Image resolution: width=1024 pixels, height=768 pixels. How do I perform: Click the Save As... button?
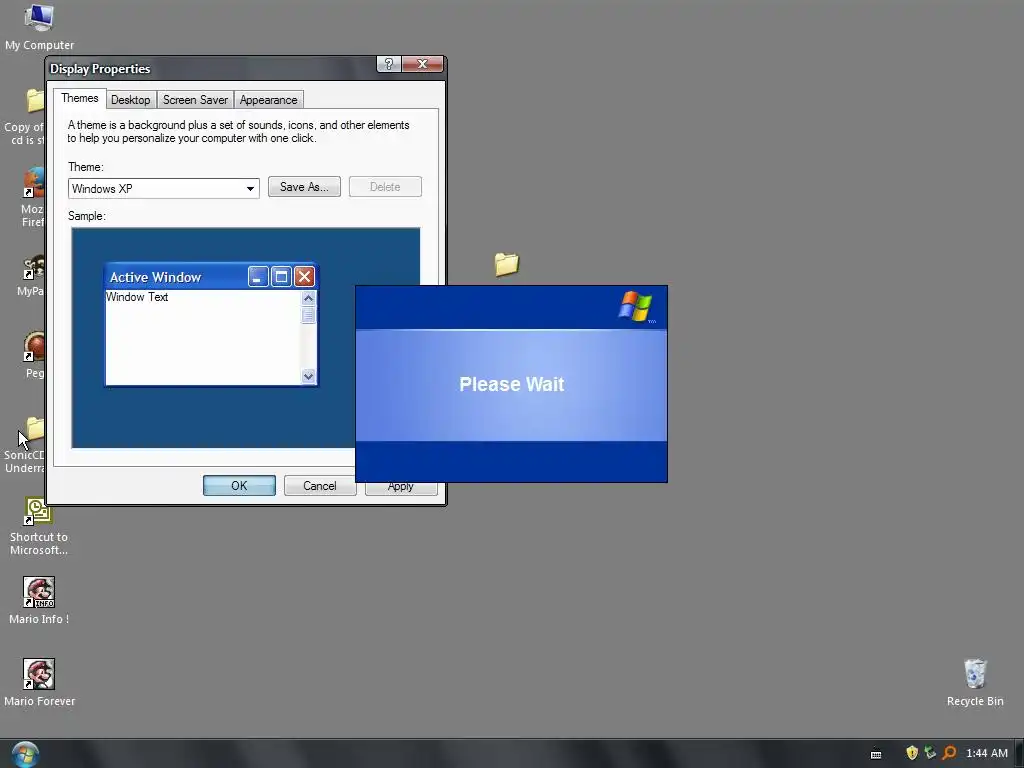point(304,187)
